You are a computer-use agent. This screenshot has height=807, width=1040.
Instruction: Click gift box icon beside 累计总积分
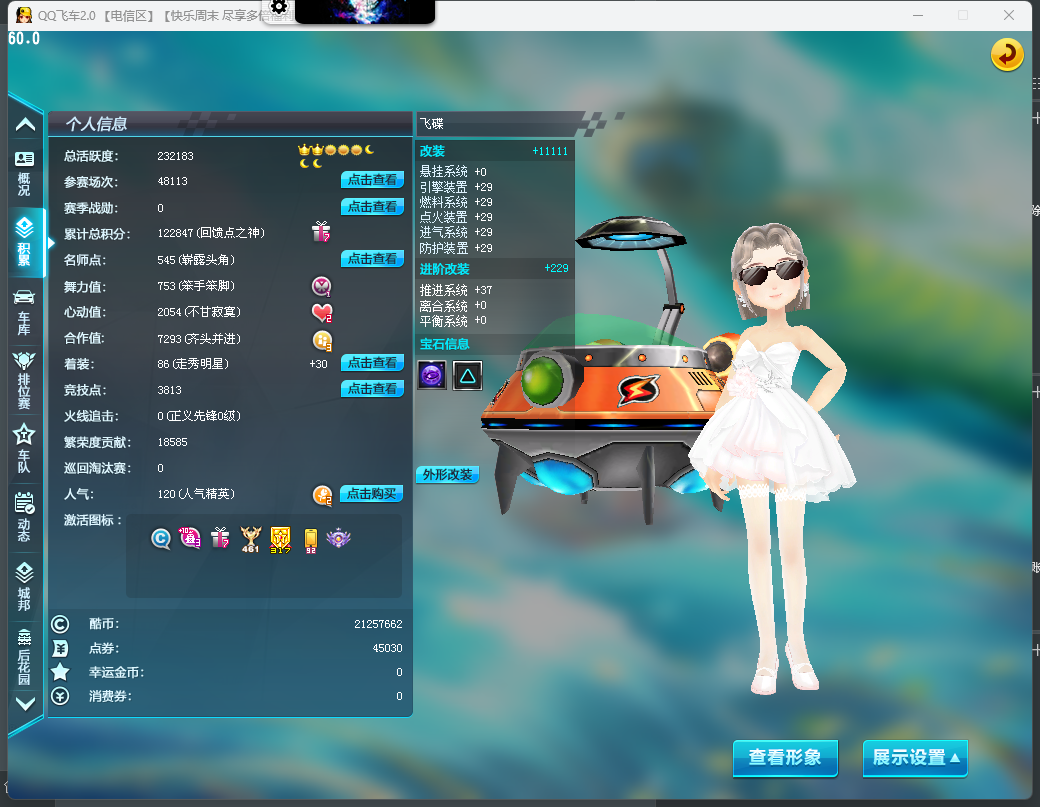[x=321, y=232]
